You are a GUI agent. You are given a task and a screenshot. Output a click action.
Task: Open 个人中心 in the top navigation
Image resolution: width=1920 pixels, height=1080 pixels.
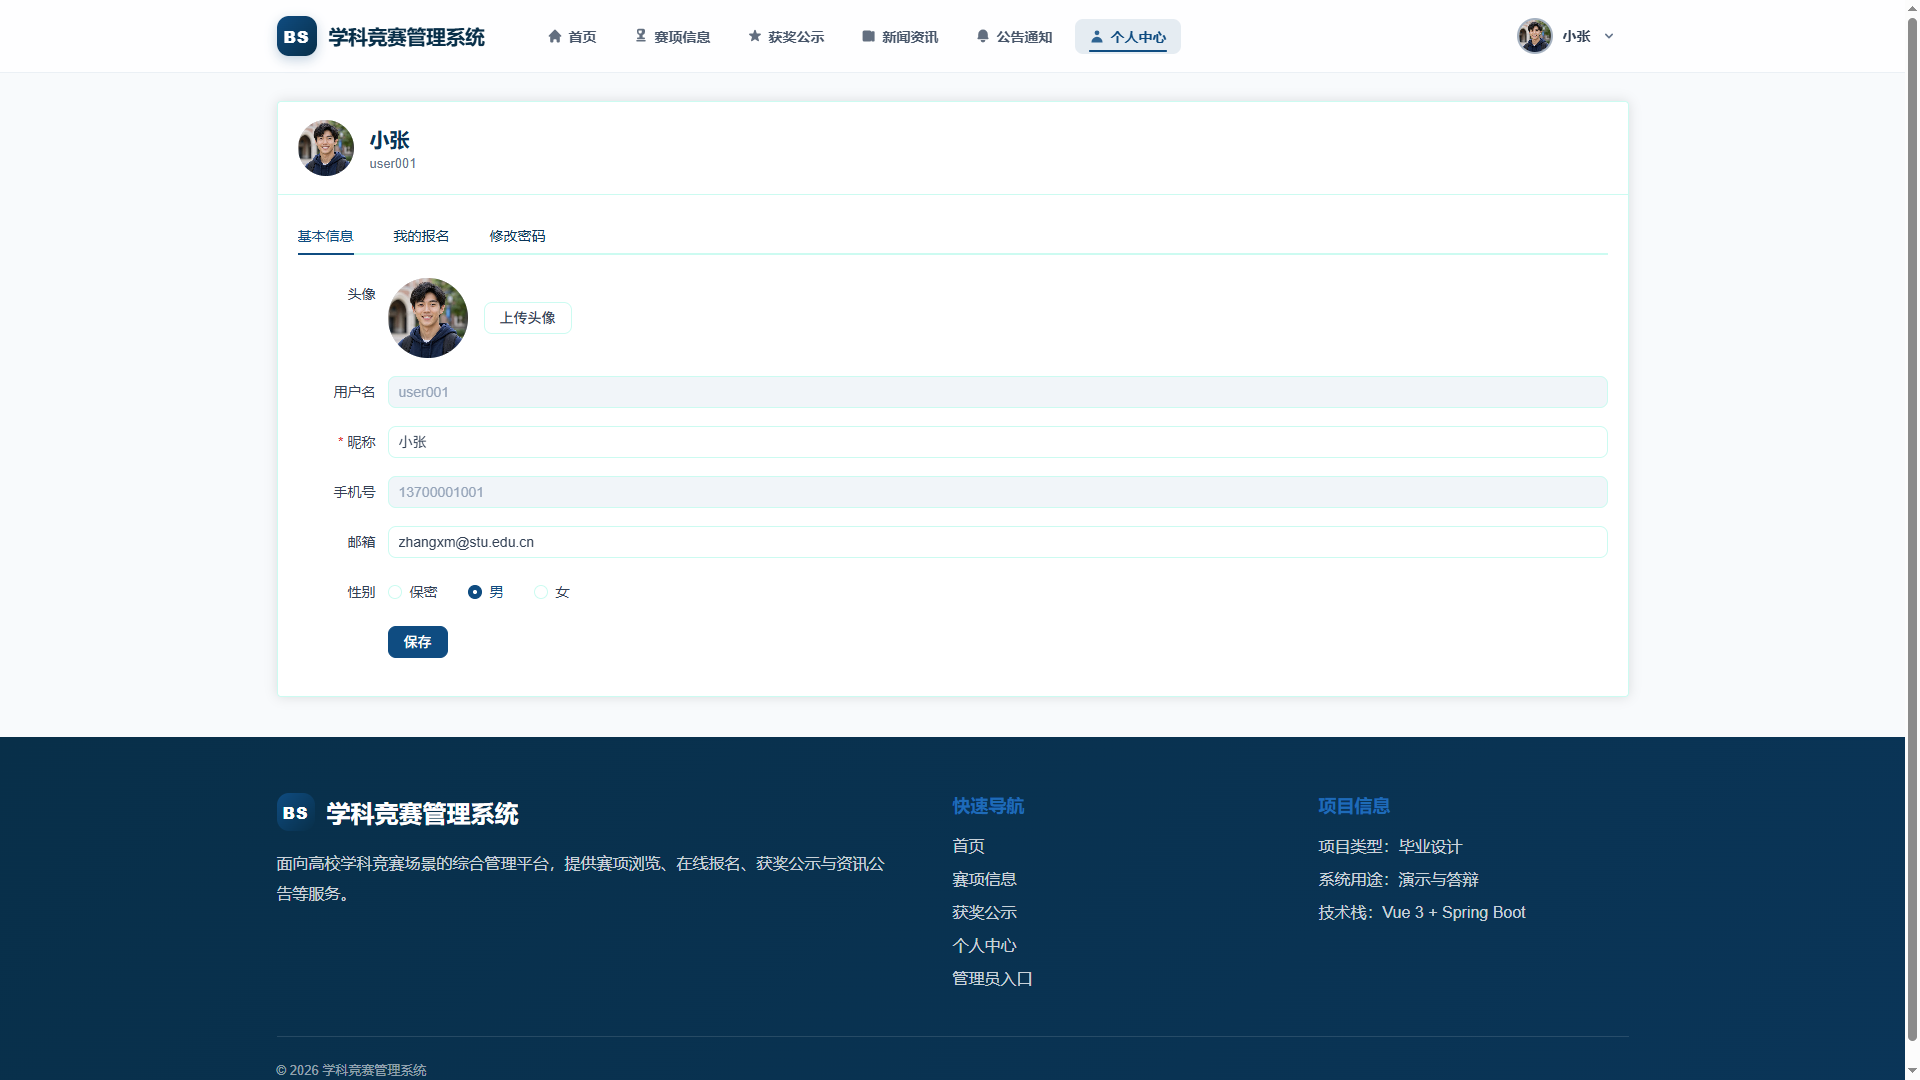click(1128, 37)
